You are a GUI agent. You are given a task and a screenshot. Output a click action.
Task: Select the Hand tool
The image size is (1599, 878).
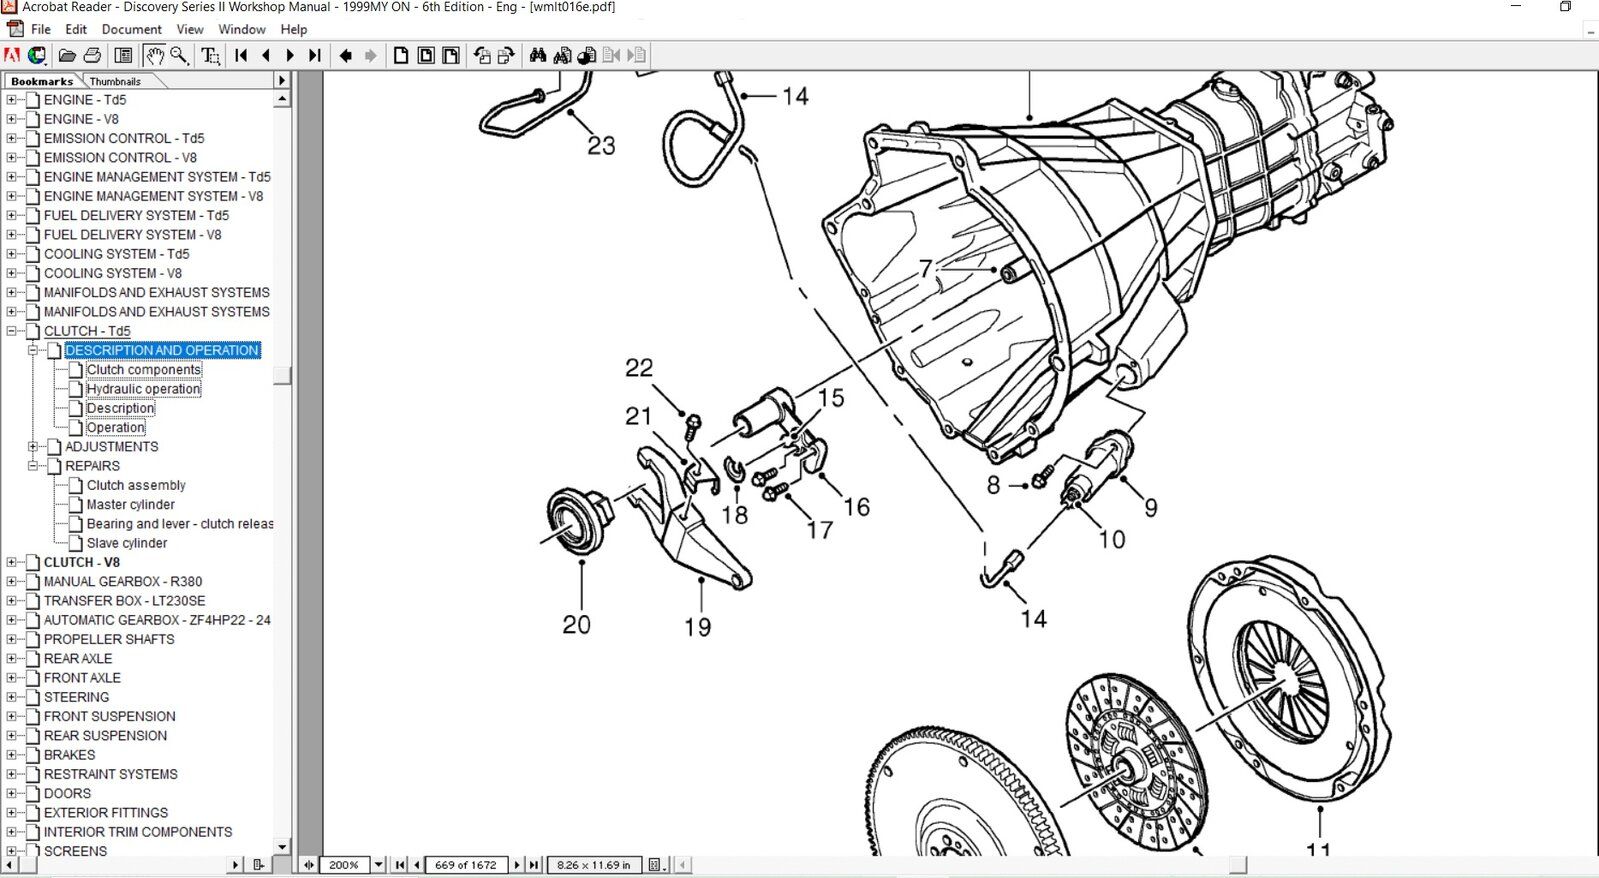154,55
